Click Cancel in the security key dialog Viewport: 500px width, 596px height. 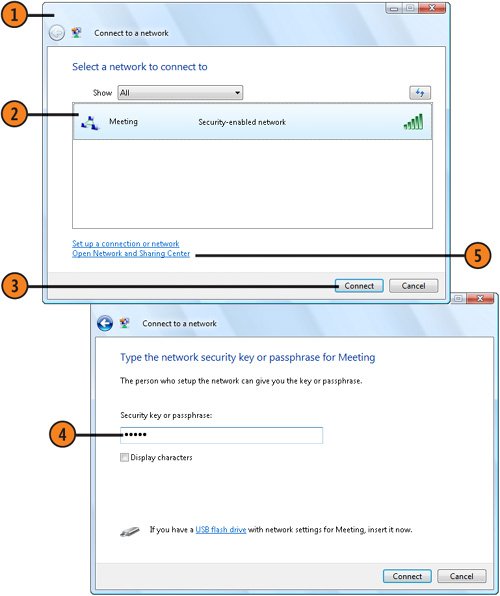click(461, 576)
